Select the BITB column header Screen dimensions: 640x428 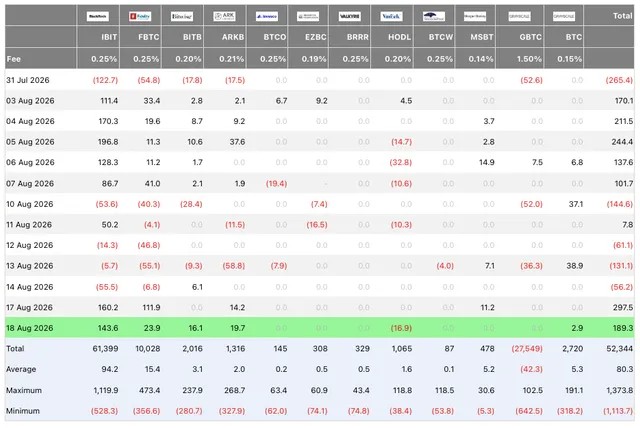tap(192, 37)
